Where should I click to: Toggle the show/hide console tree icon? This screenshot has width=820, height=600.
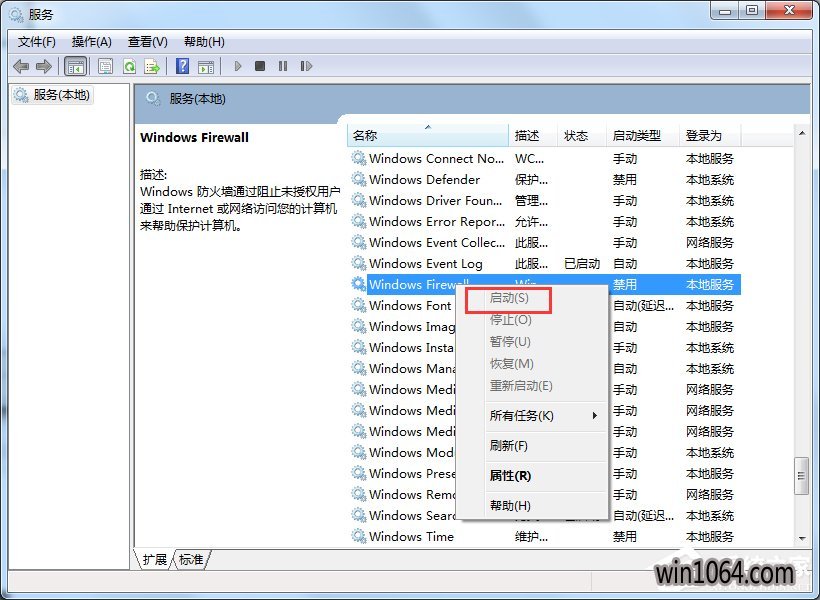[x=75, y=66]
